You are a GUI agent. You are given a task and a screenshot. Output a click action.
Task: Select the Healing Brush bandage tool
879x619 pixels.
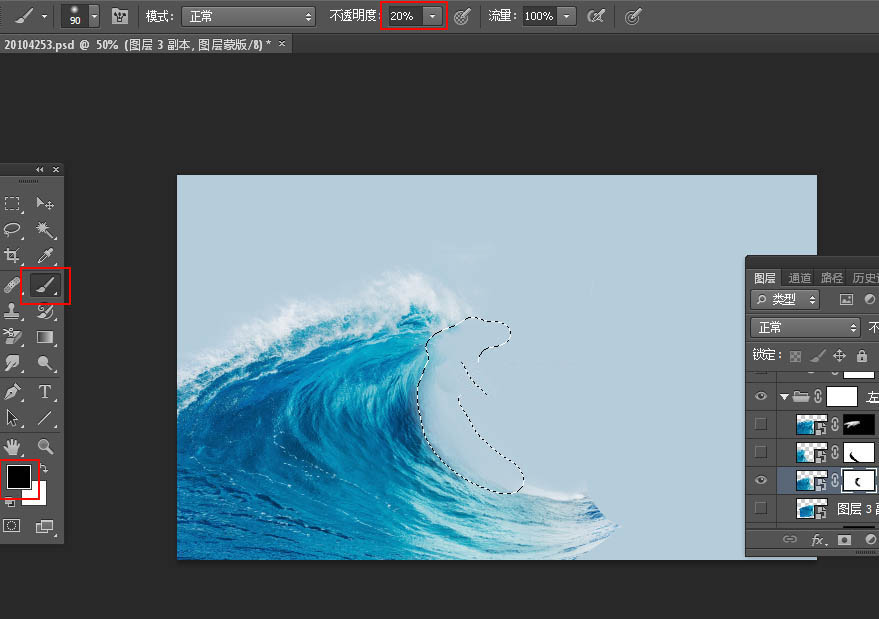12,285
